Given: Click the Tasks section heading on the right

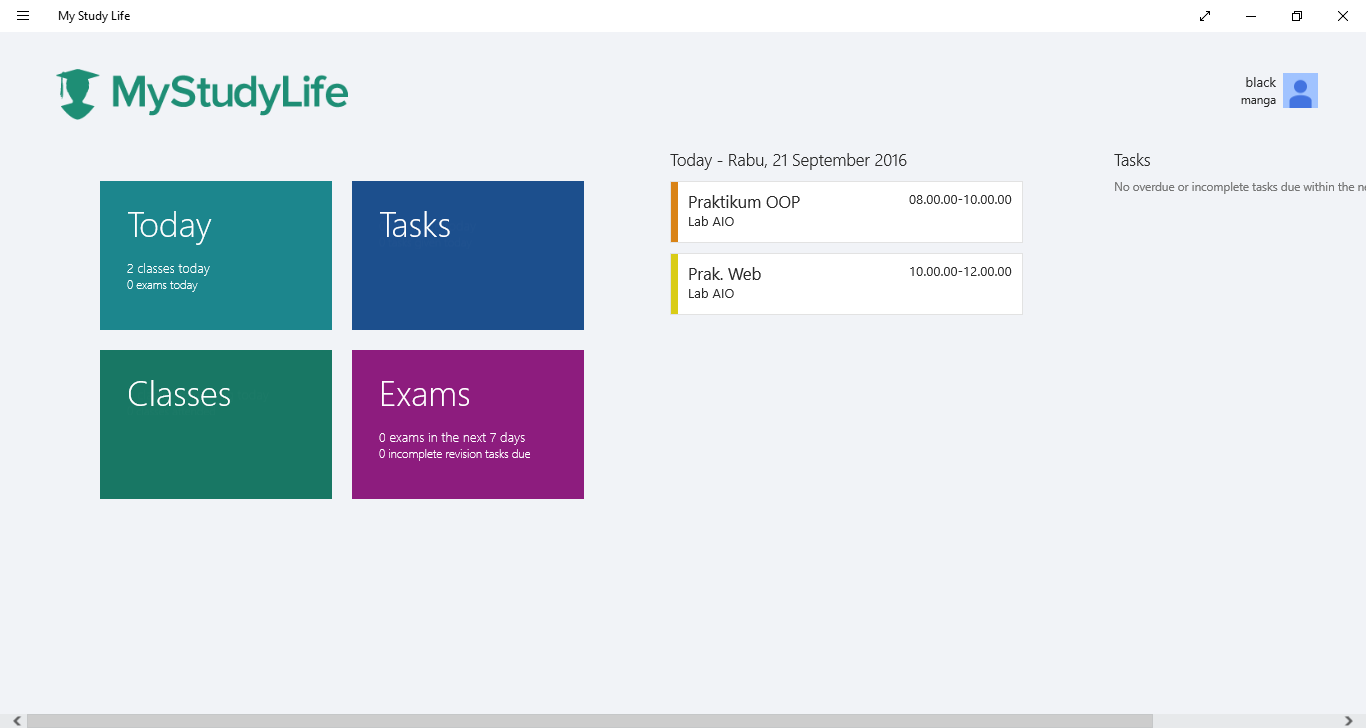Looking at the screenshot, I should (x=1132, y=160).
